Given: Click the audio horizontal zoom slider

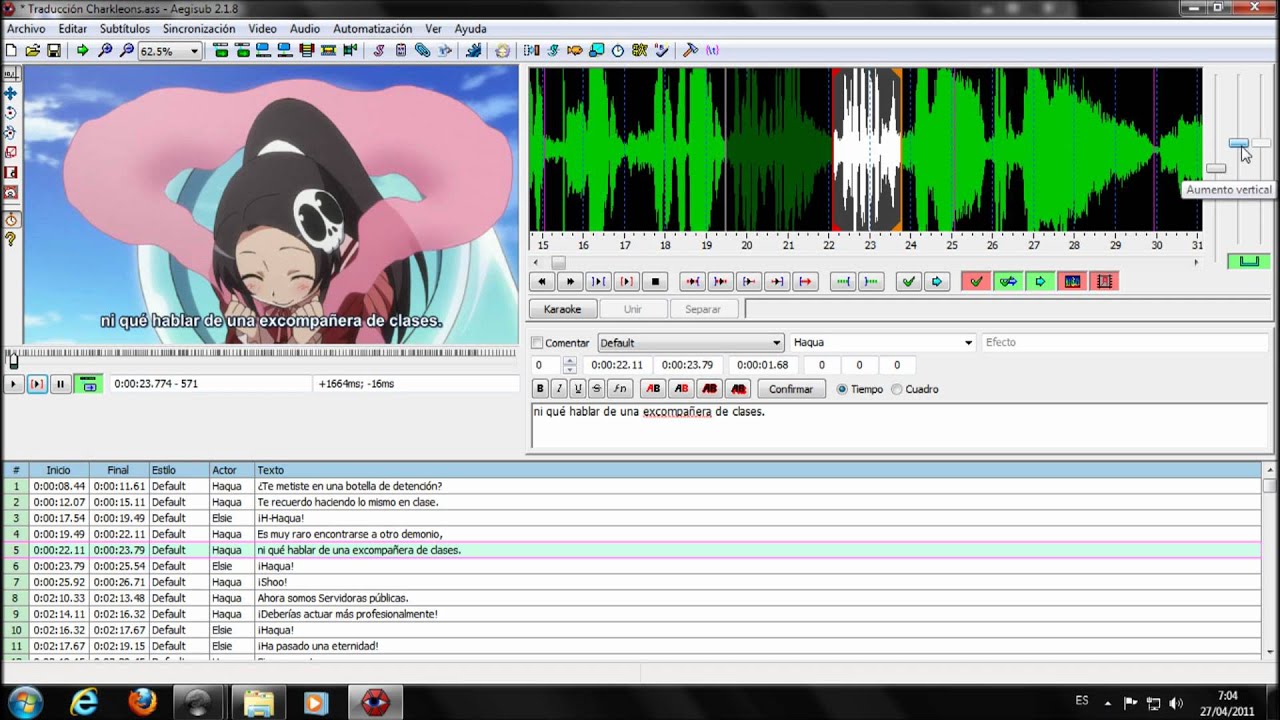Looking at the screenshot, I should pos(1216,169).
